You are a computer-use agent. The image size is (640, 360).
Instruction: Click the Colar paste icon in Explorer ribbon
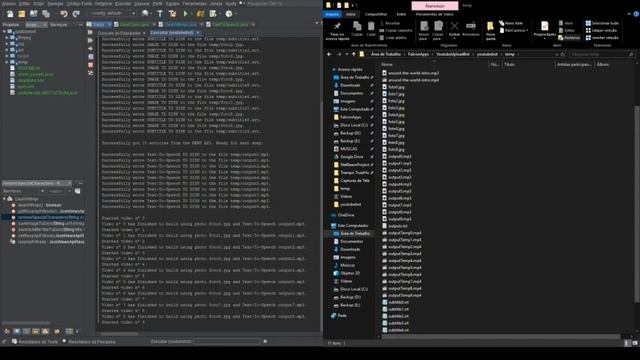tap(371, 27)
